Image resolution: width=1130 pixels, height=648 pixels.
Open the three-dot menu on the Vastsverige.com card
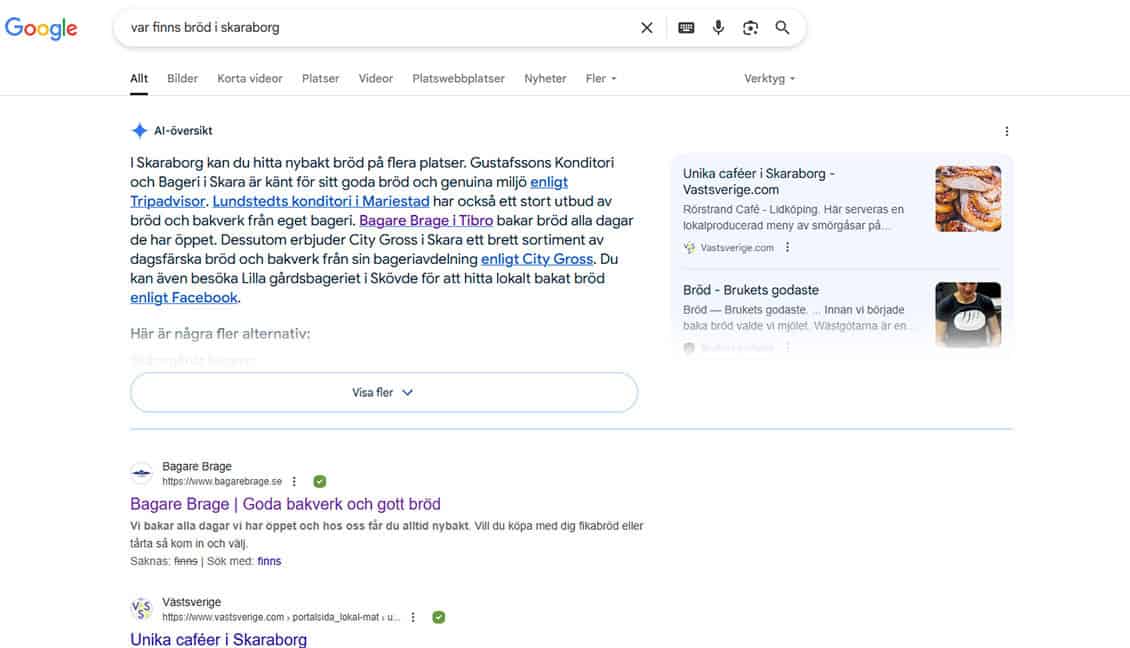pyautogui.click(x=786, y=248)
